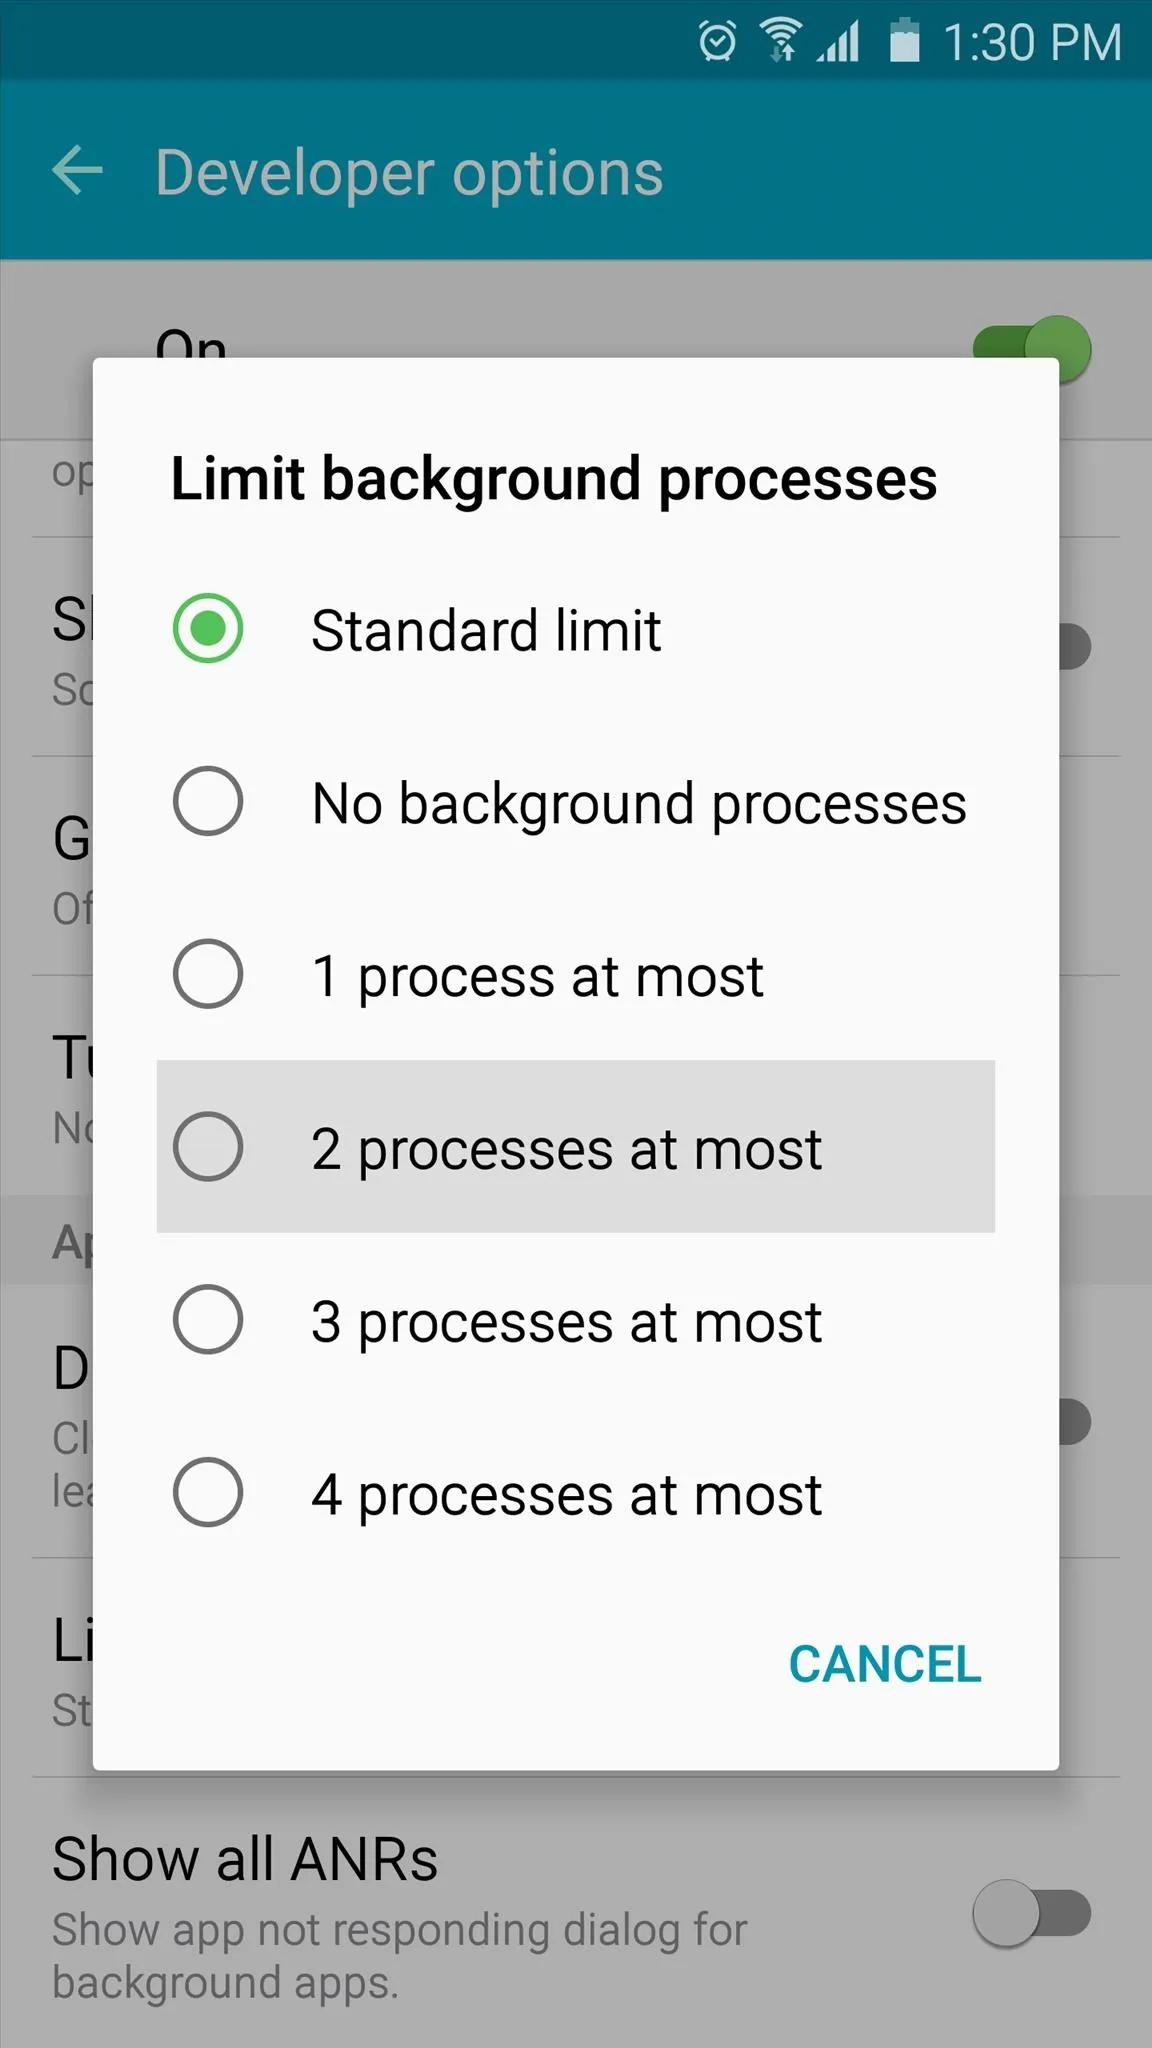Tap the Show all ANRs setting text
The width and height of the screenshot is (1152, 2048).
point(245,1860)
